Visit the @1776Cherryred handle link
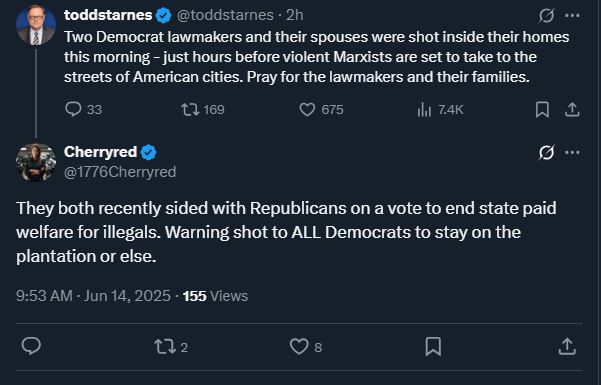 tap(120, 172)
